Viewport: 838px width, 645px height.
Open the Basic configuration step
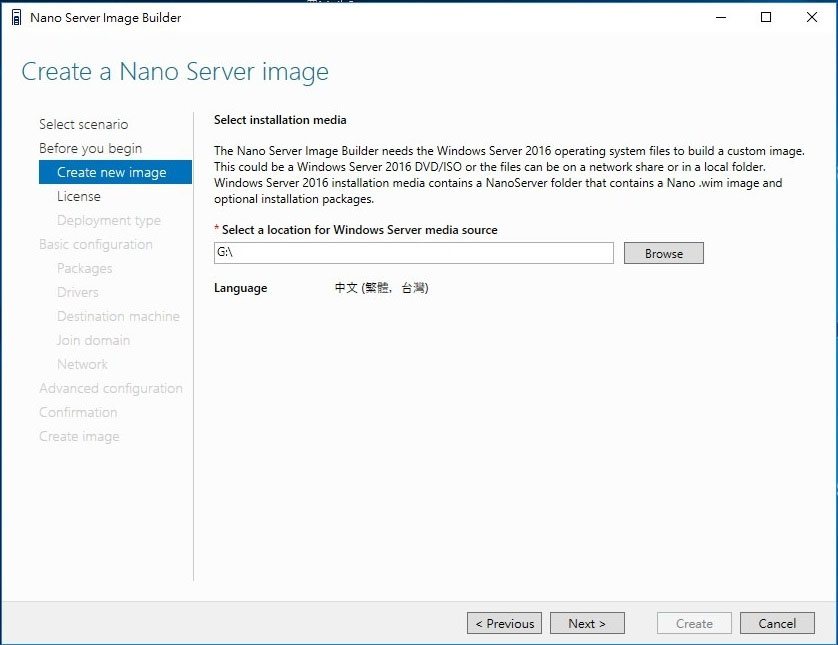coord(96,245)
